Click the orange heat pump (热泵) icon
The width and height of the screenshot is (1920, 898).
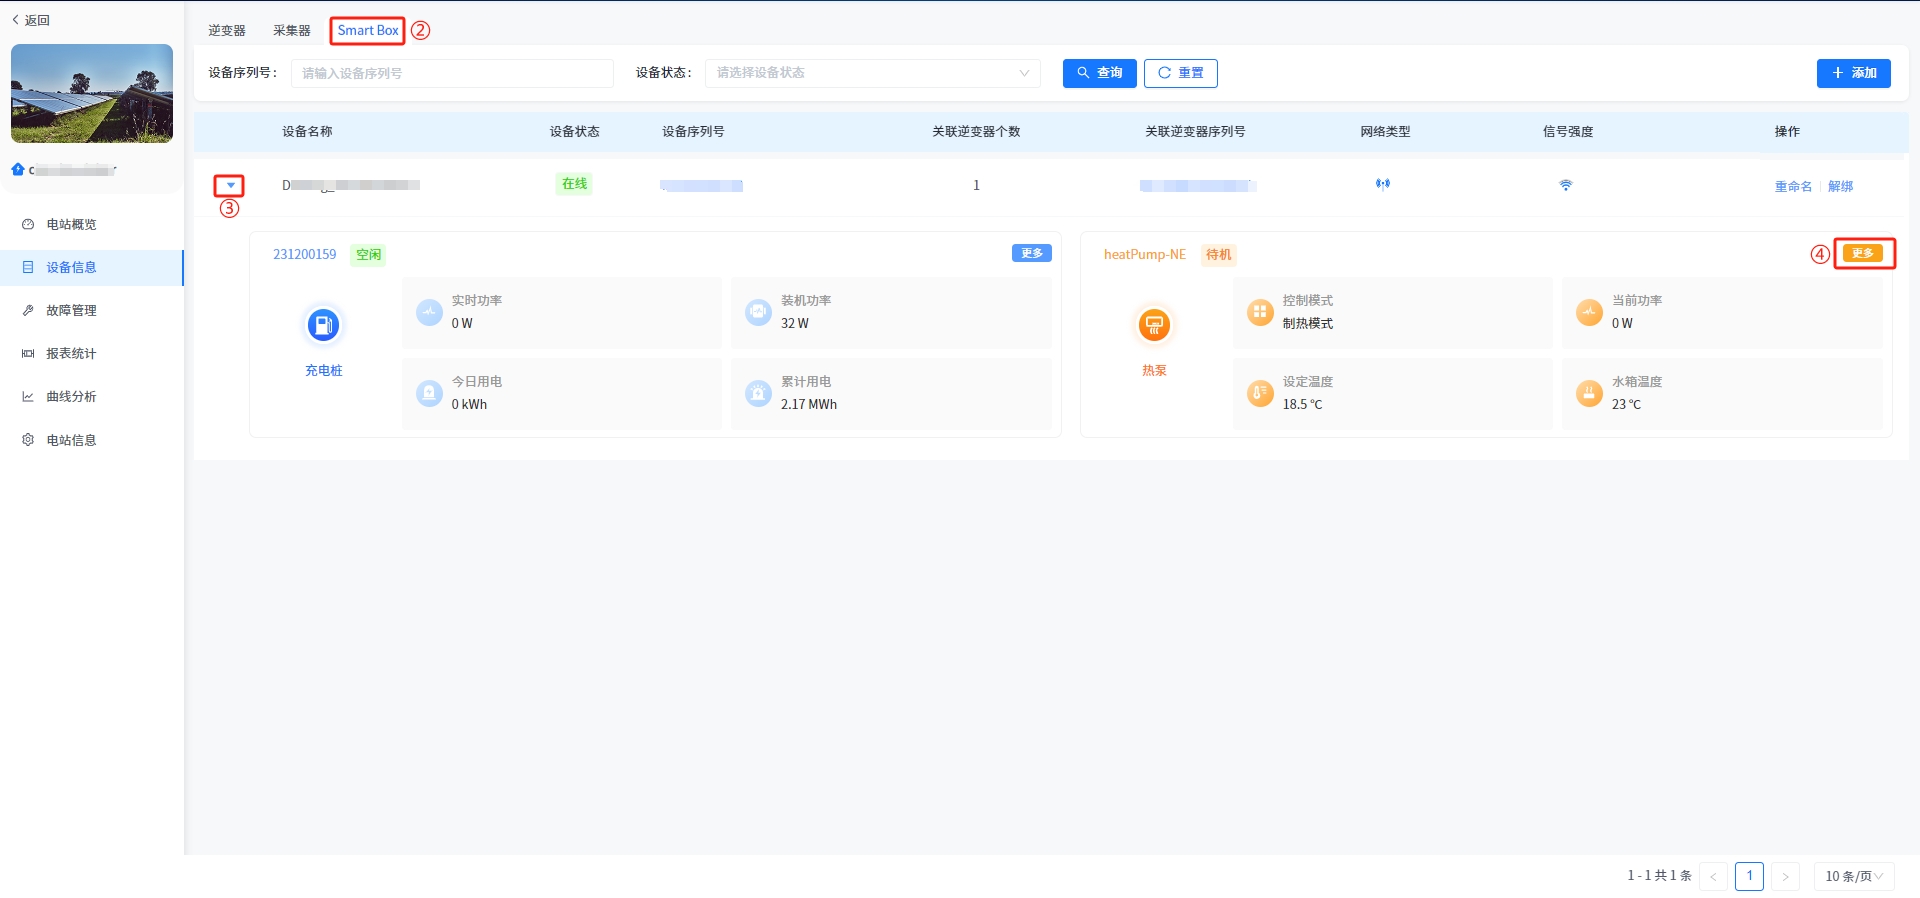click(x=1154, y=325)
